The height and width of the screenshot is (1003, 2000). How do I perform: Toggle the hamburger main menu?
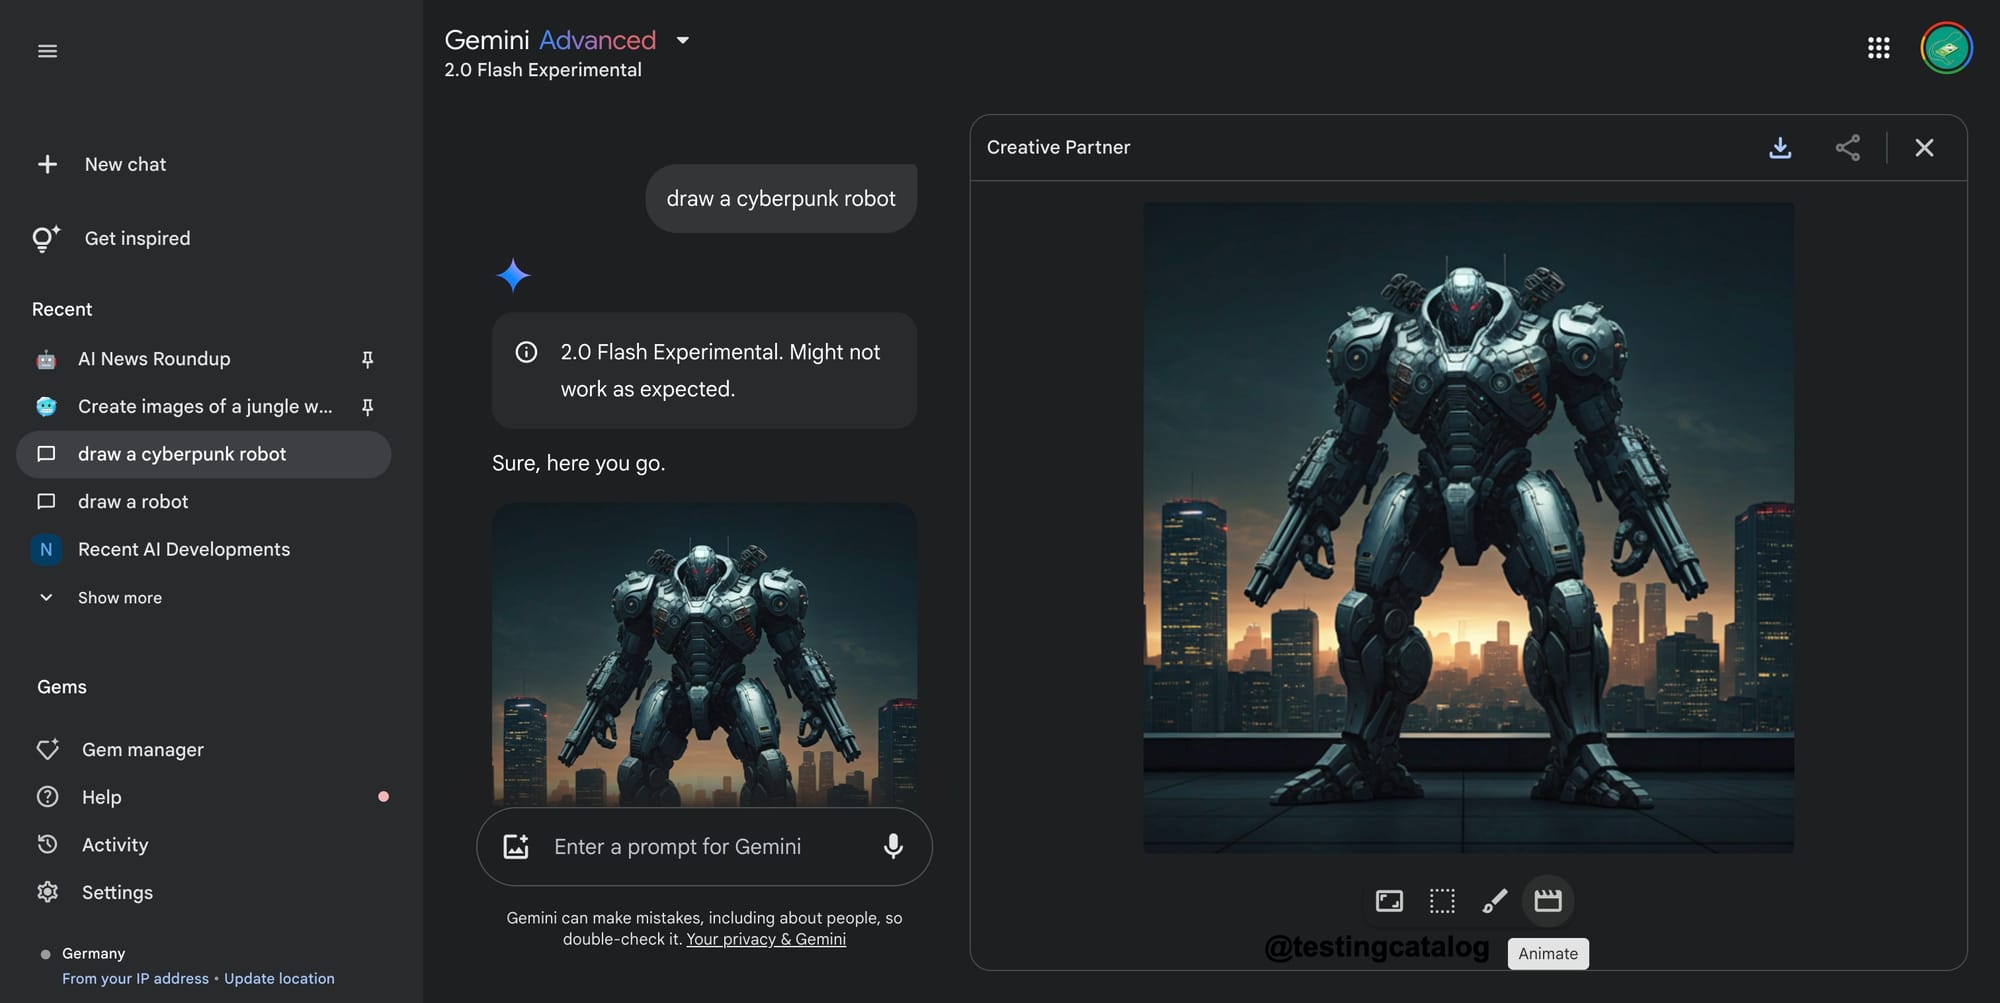47,51
